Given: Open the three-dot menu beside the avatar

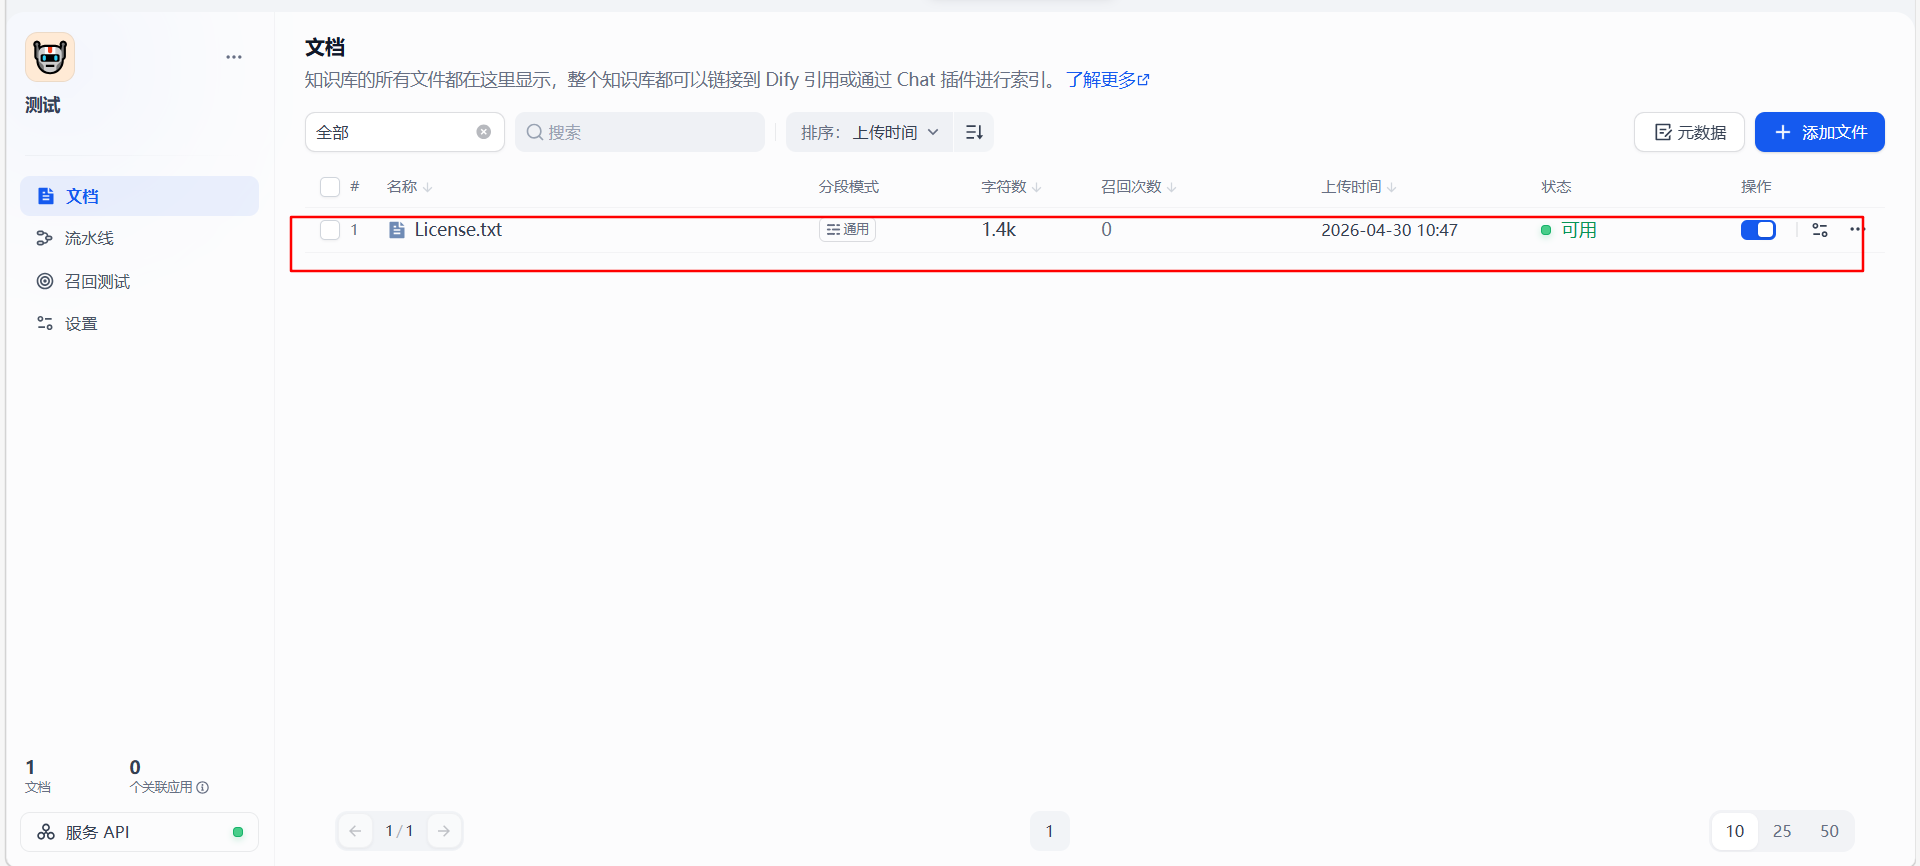Looking at the screenshot, I should coord(234,57).
